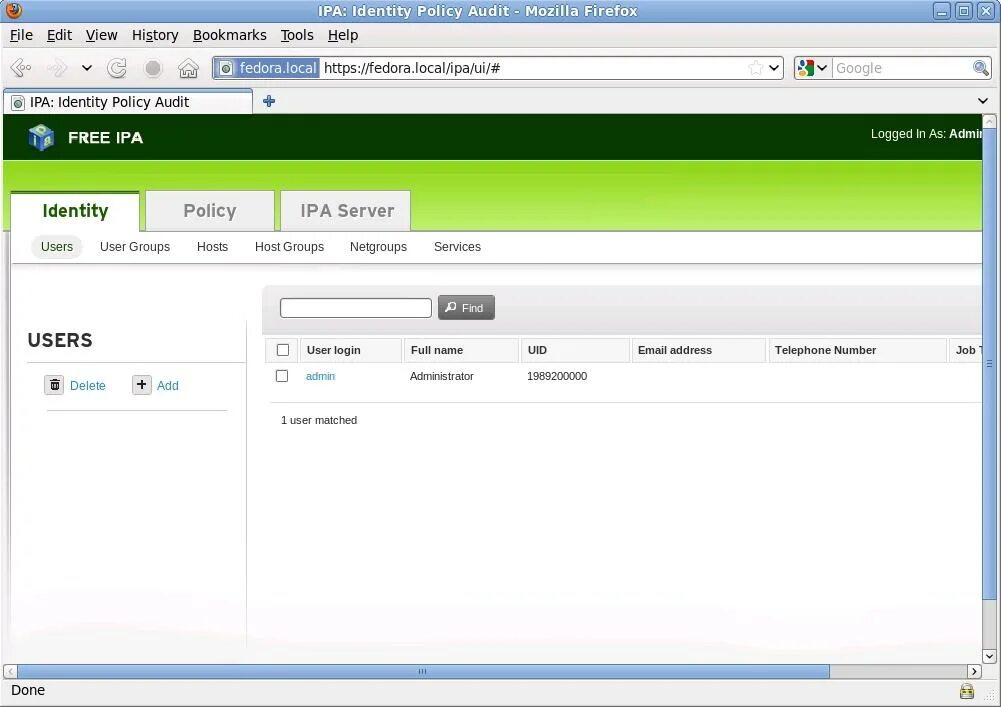Viewport: 1001px width, 707px height.
Task: Open the Bookmarks menu
Action: click(230, 35)
